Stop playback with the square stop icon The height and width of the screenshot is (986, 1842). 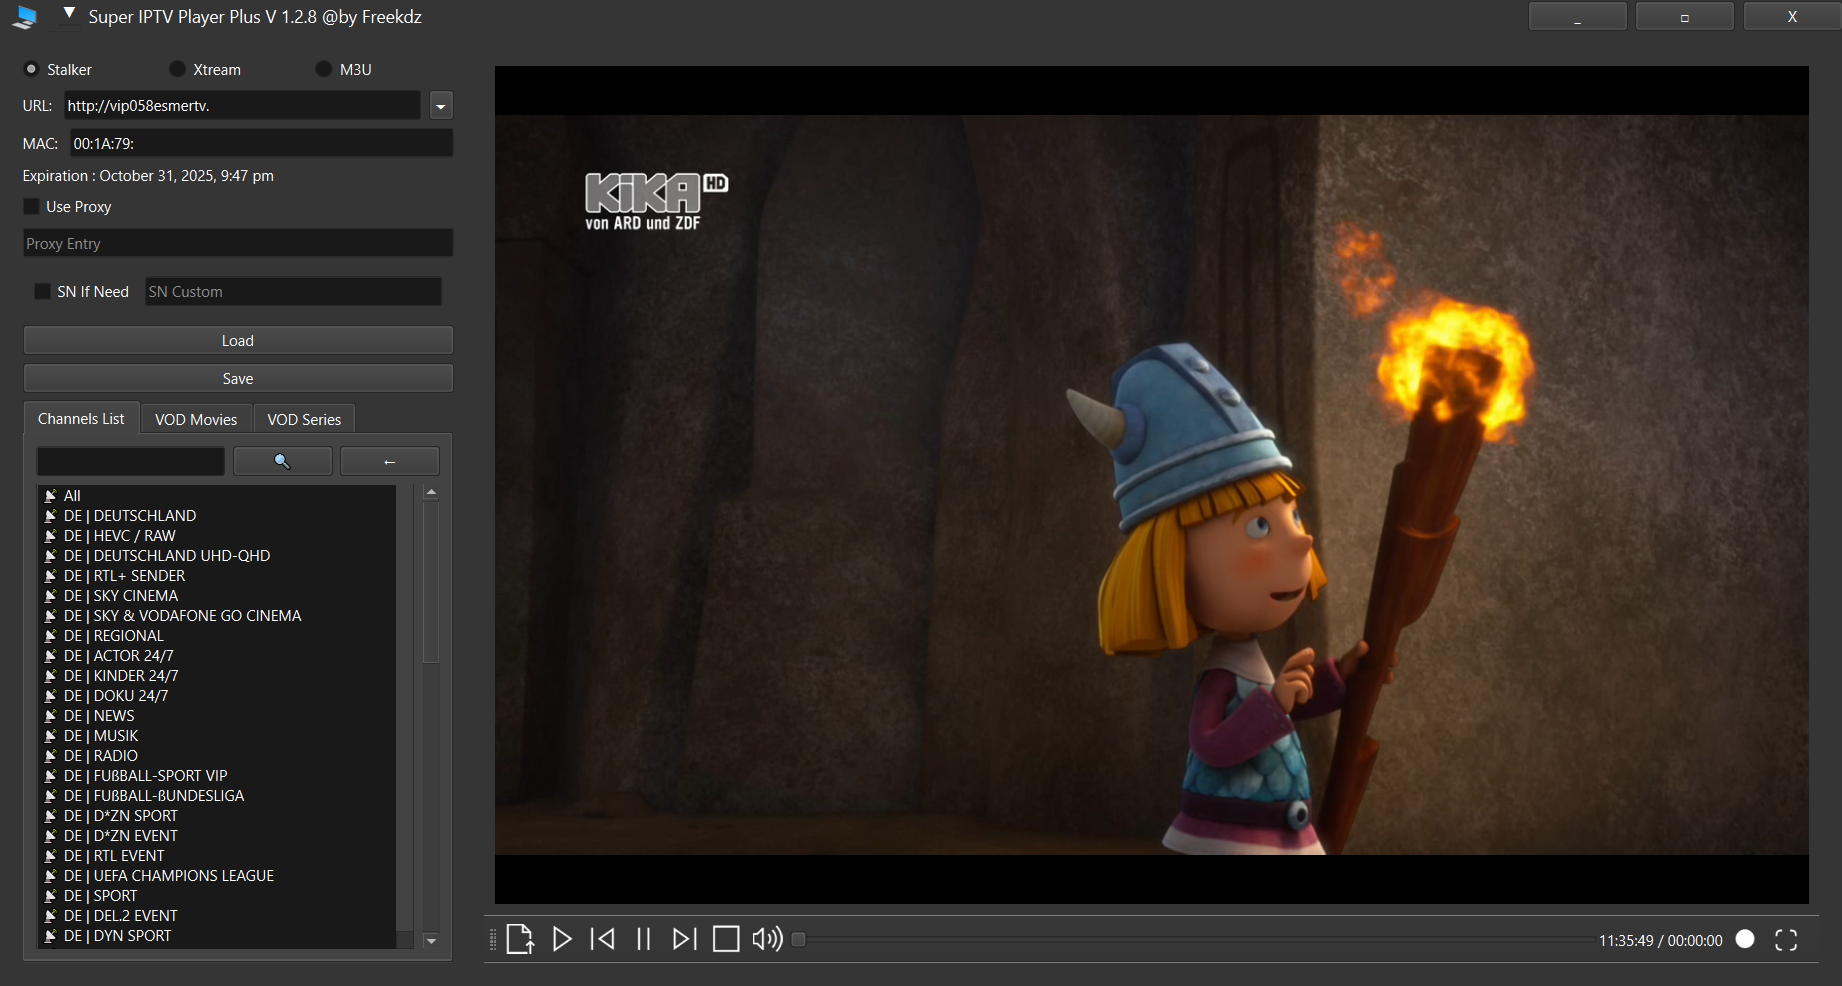point(726,939)
